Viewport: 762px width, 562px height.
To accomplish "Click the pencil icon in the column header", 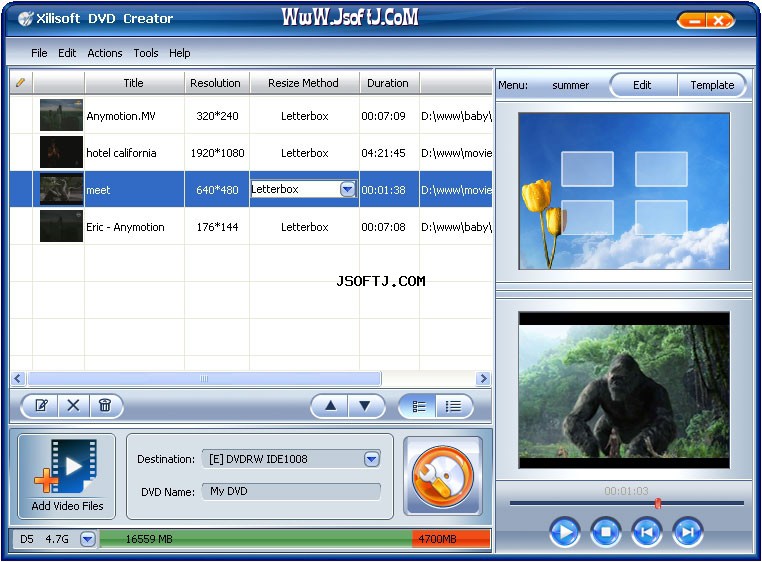I will pos(20,83).
